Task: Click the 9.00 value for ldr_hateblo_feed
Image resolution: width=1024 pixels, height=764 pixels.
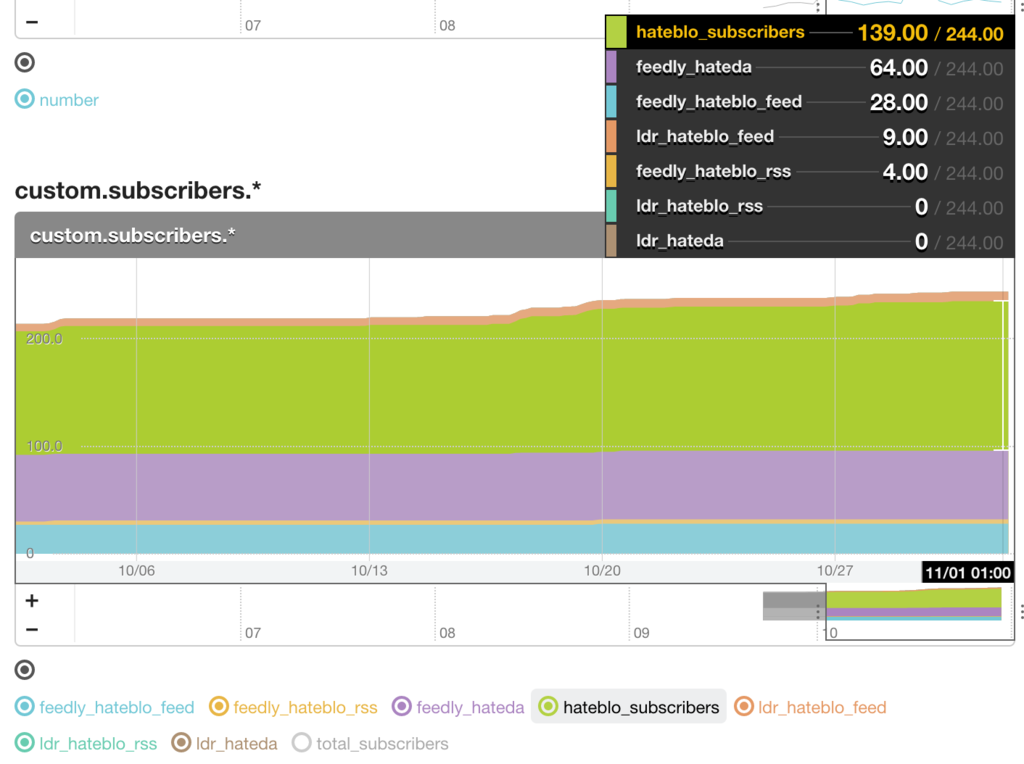Action: point(905,136)
